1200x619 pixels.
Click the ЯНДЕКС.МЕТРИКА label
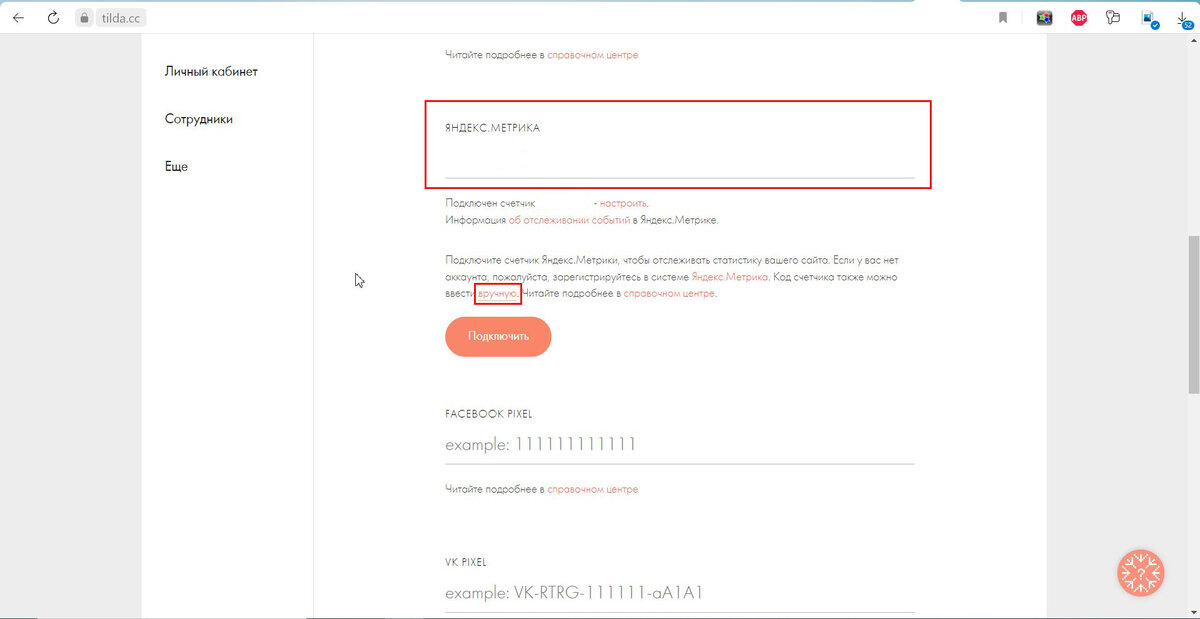[493, 129]
